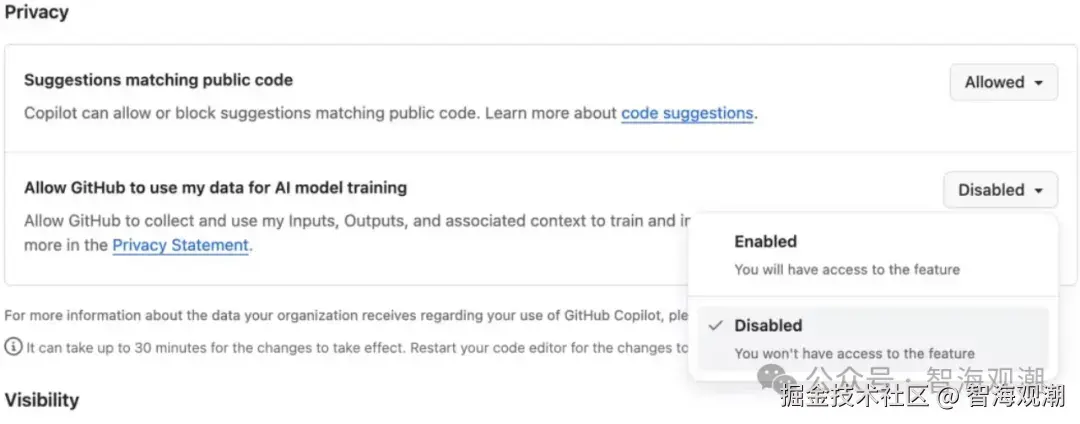Click the caret arrow on the Disabled button
The height and width of the screenshot is (424, 1080).
coord(1039,190)
